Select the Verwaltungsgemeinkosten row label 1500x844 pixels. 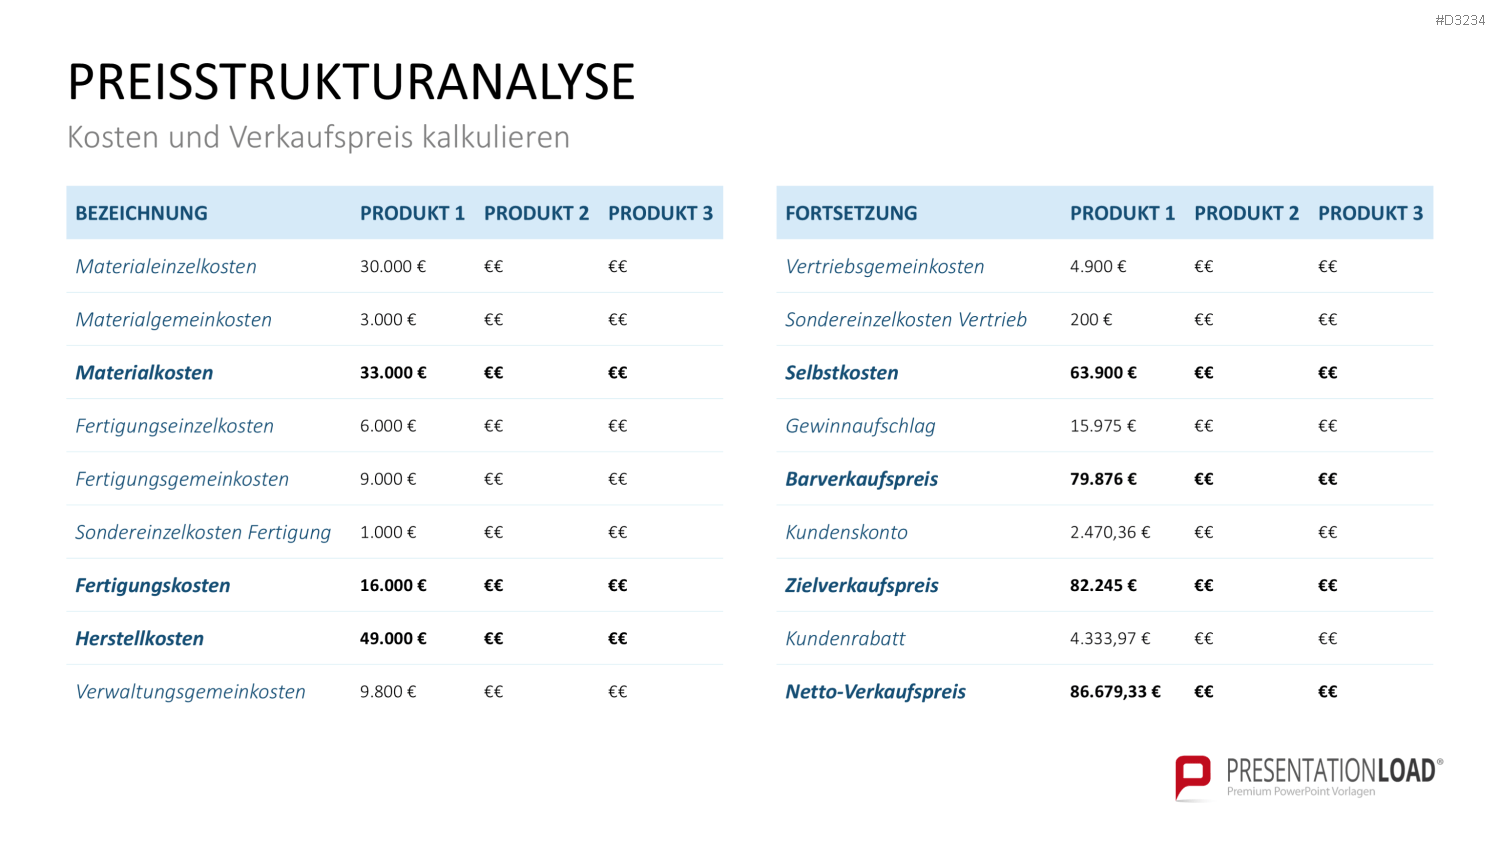click(190, 692)
